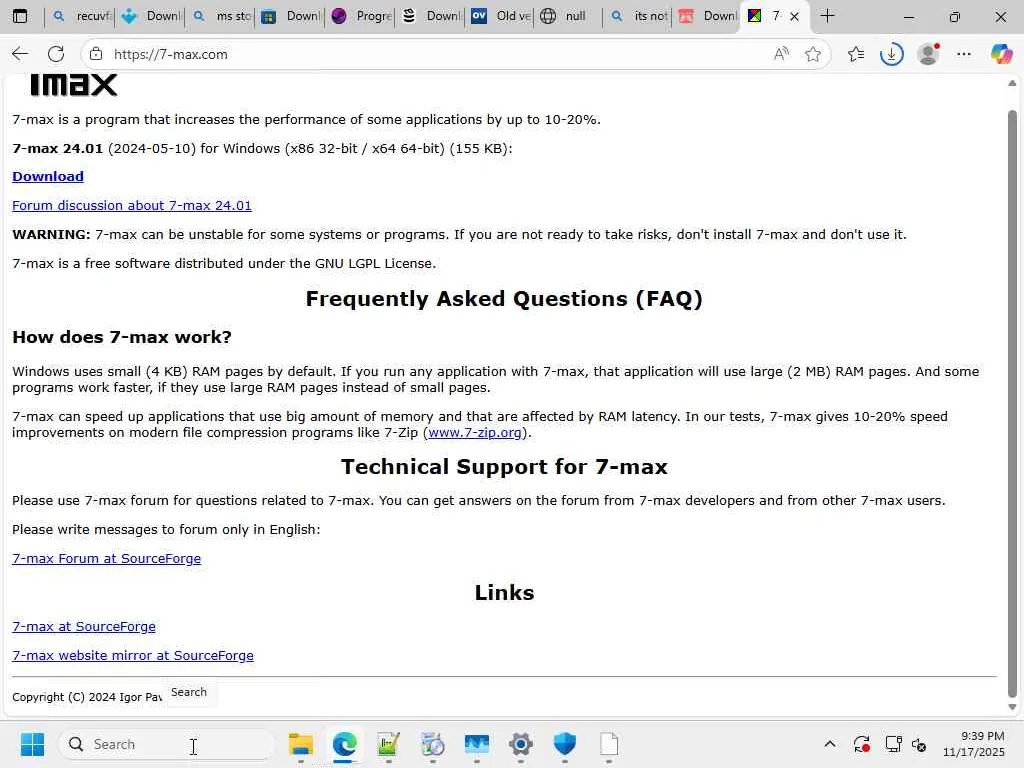Open the tab actions menu icon
The image size is (1024, 768).
pyautogui.click(x=20, y=16)
